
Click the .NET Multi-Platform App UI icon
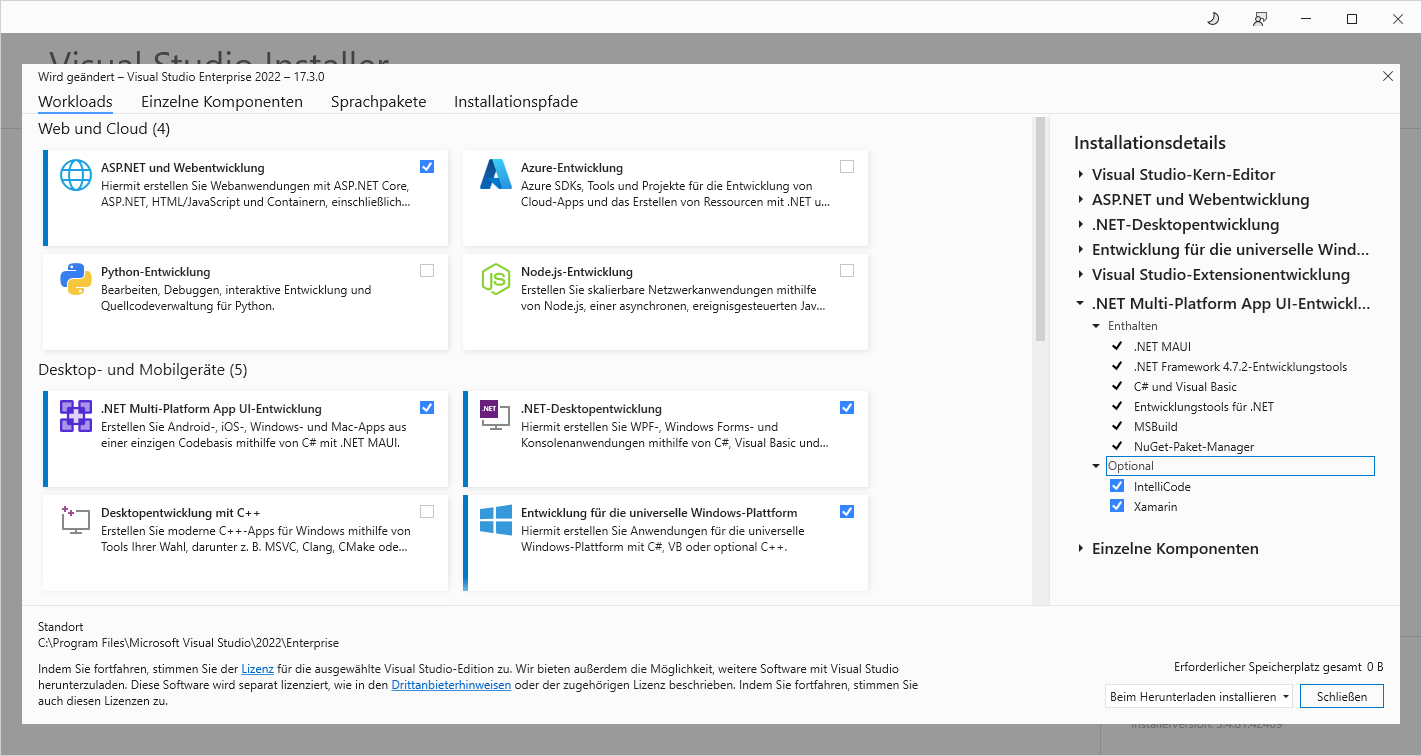(x=76, y=416)
